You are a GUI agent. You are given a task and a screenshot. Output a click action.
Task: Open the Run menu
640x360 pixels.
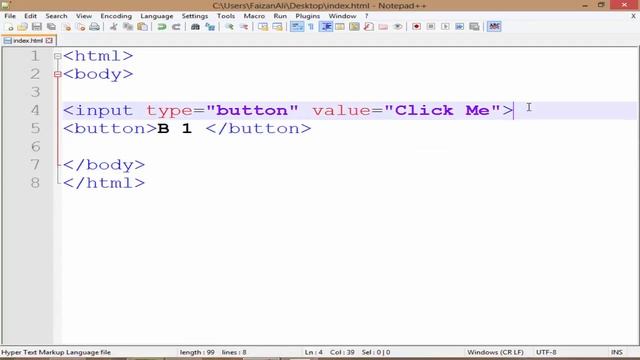280,16
